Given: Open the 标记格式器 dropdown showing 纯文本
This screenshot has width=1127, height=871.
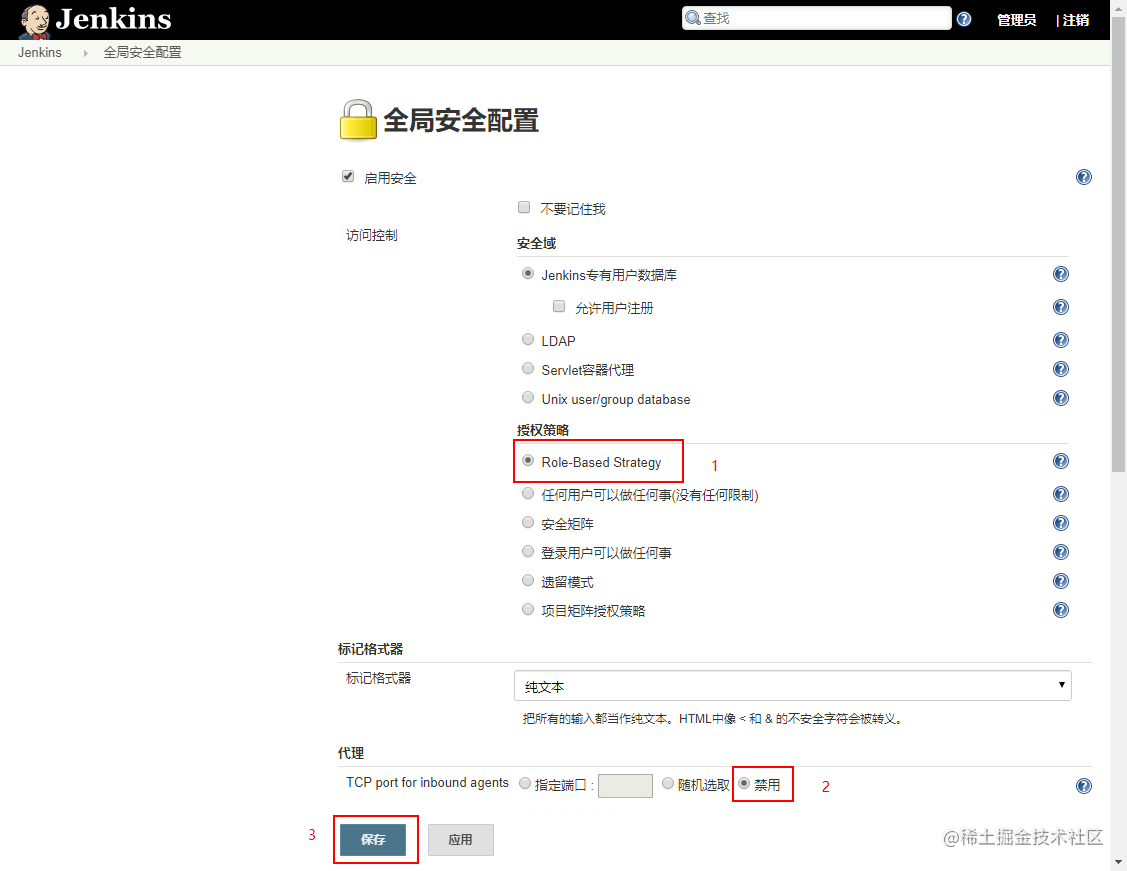Looking at the screenshot, I should (793, 686).
